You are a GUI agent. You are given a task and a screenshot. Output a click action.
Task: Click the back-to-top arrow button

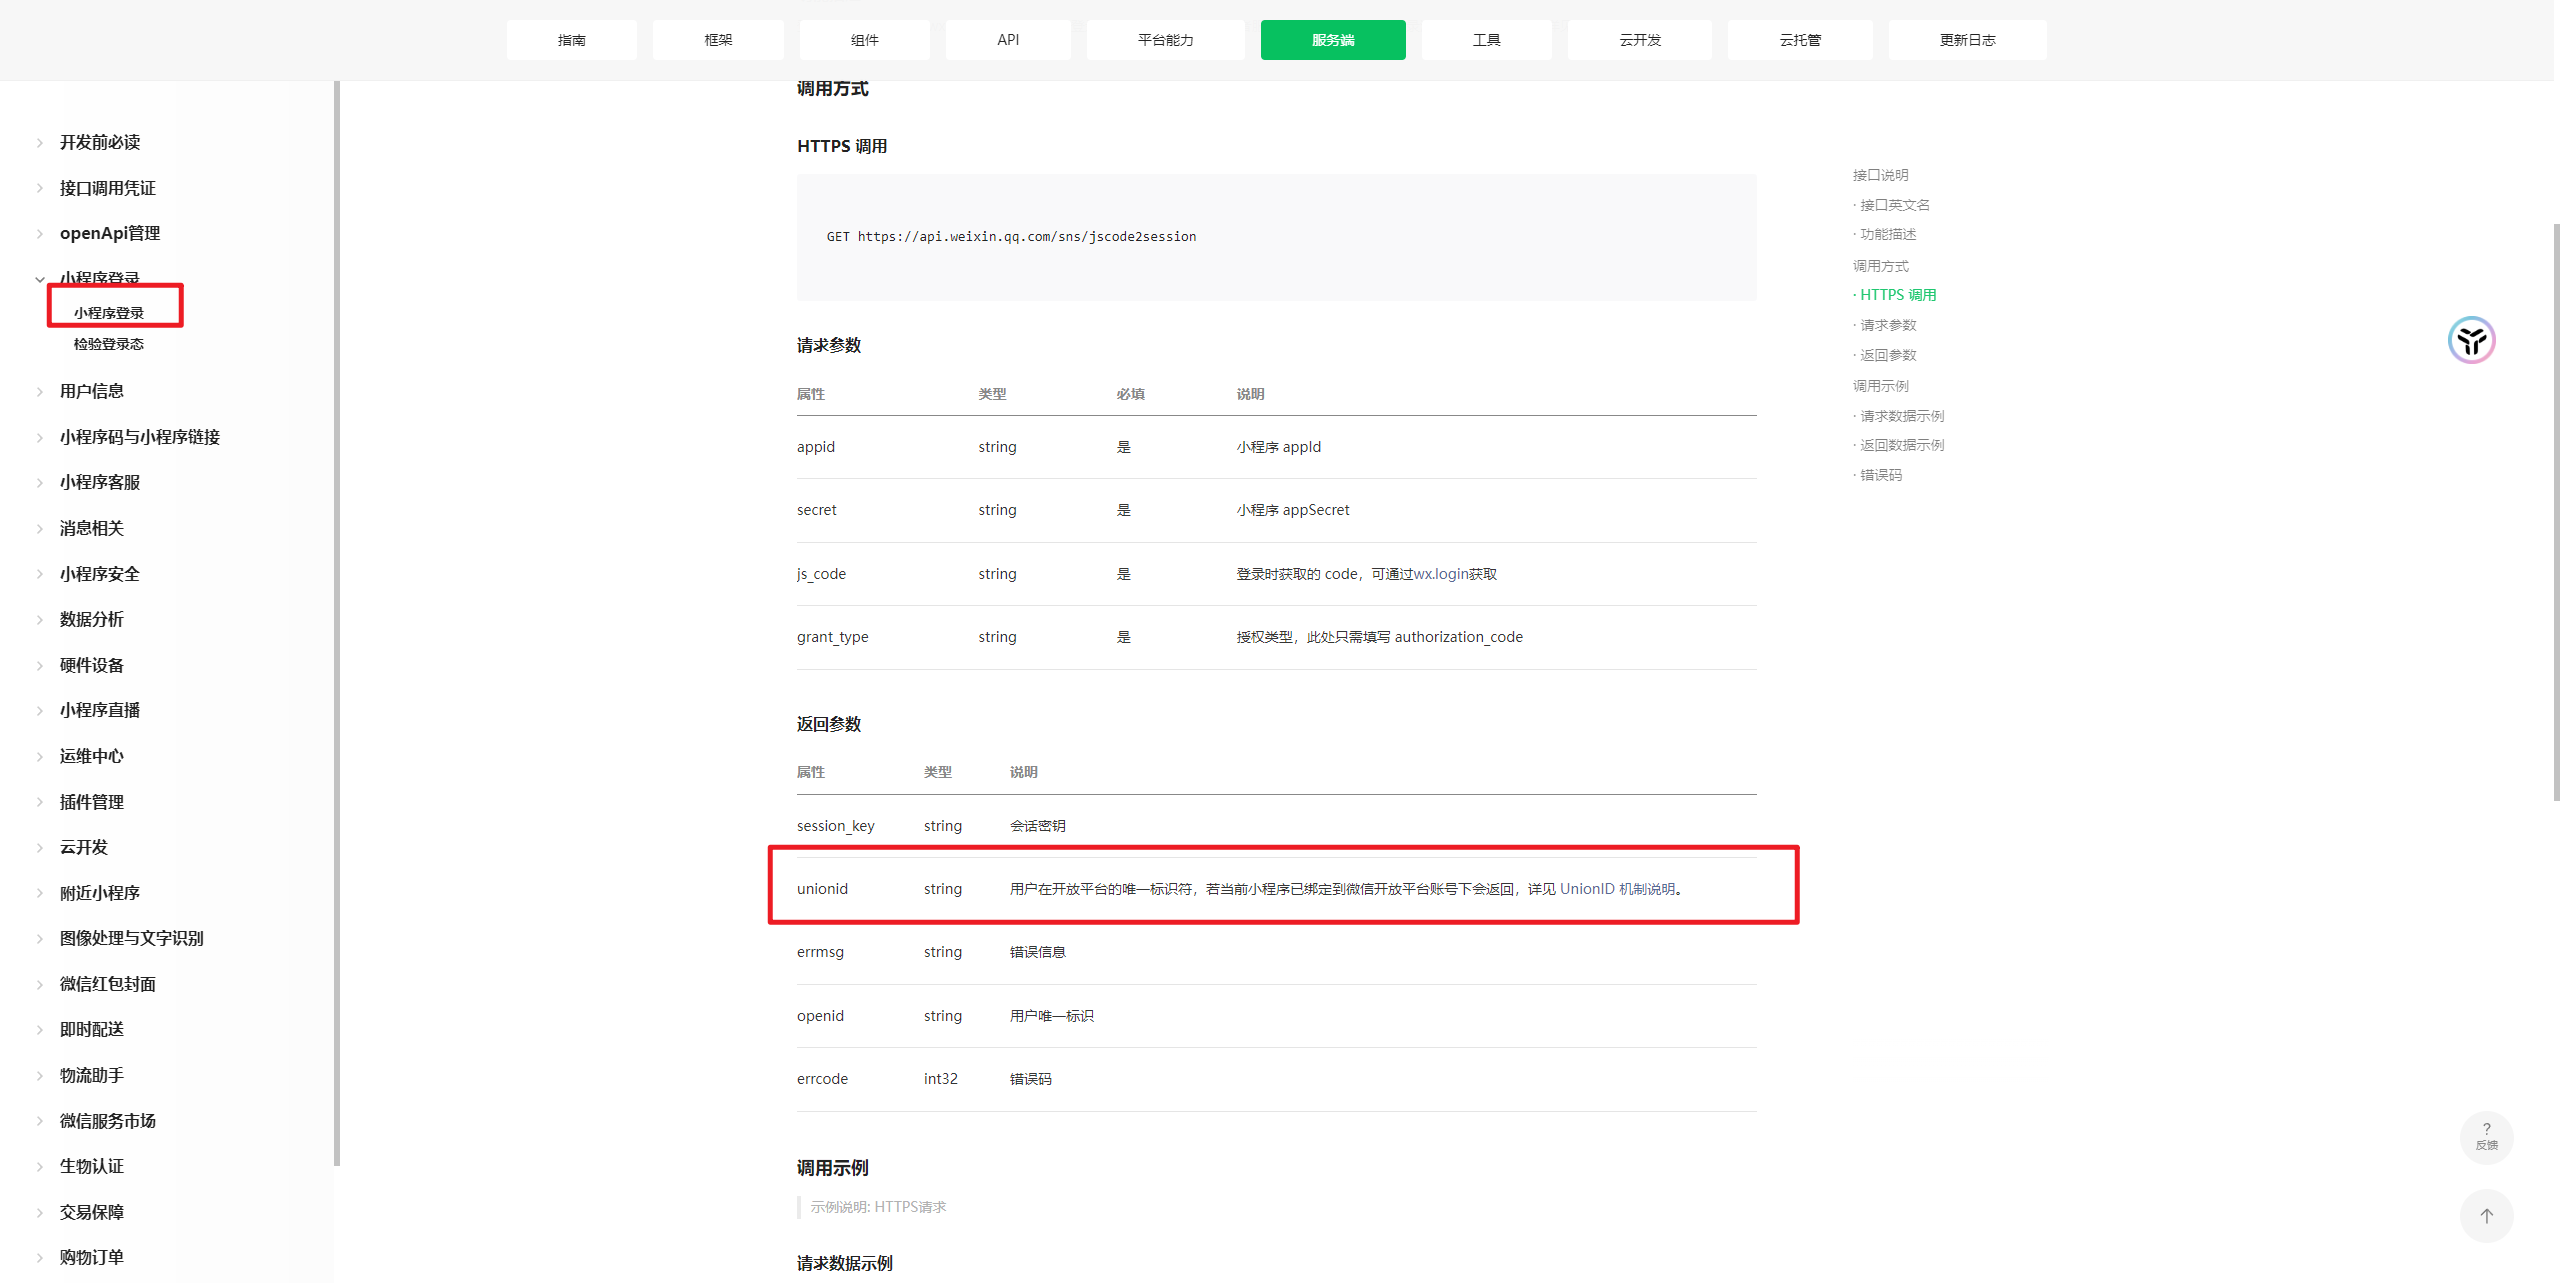tap(2486, 1215)
